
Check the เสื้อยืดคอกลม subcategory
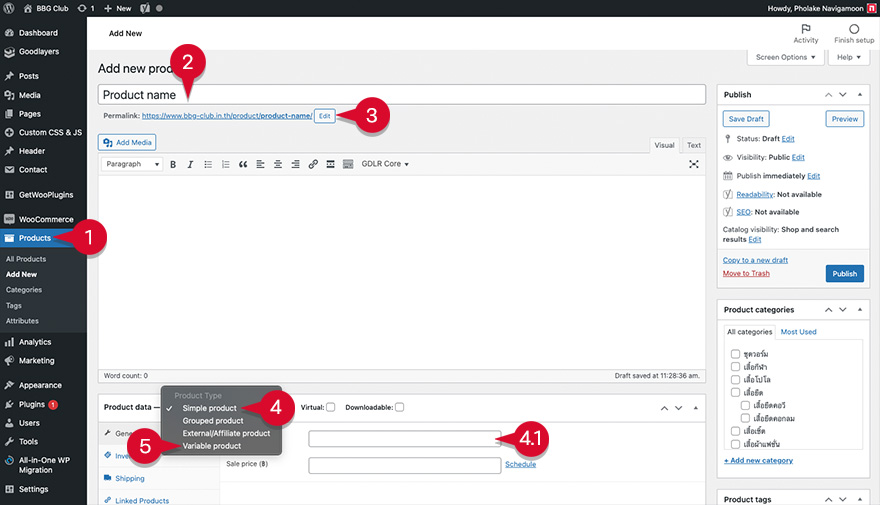[745, 418]
